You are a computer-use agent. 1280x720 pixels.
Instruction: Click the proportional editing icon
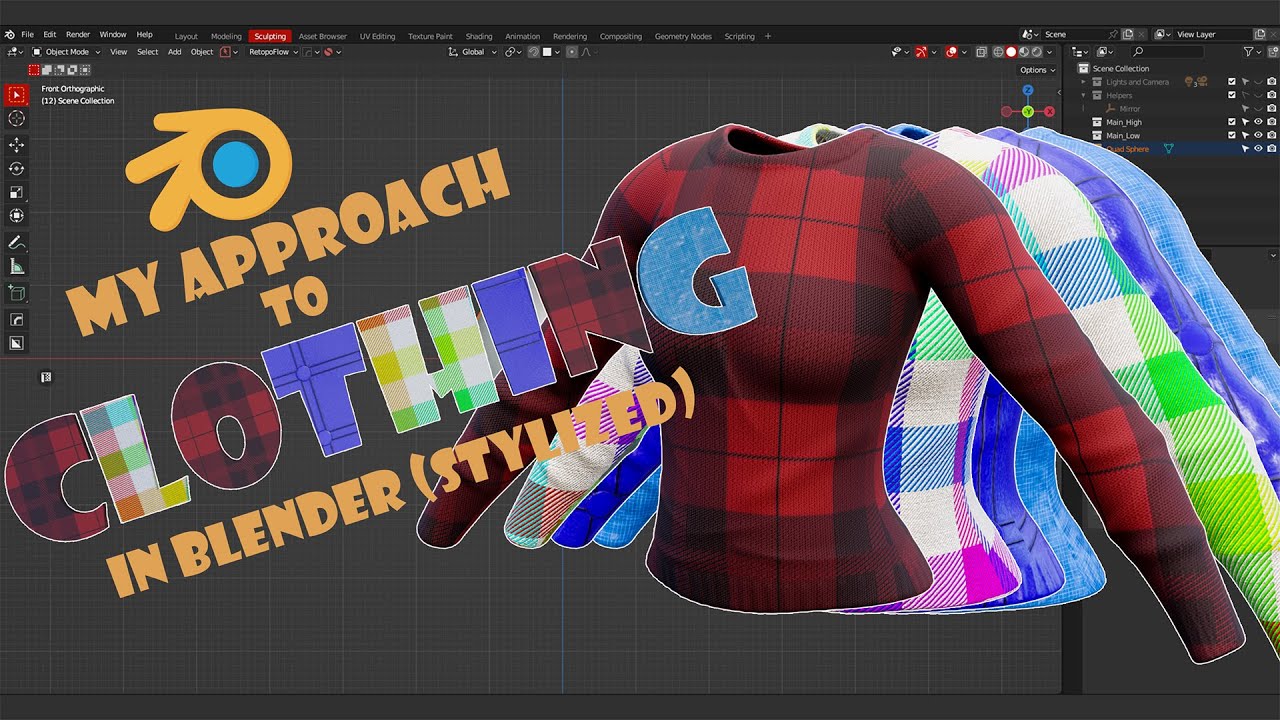pos(571,52)
